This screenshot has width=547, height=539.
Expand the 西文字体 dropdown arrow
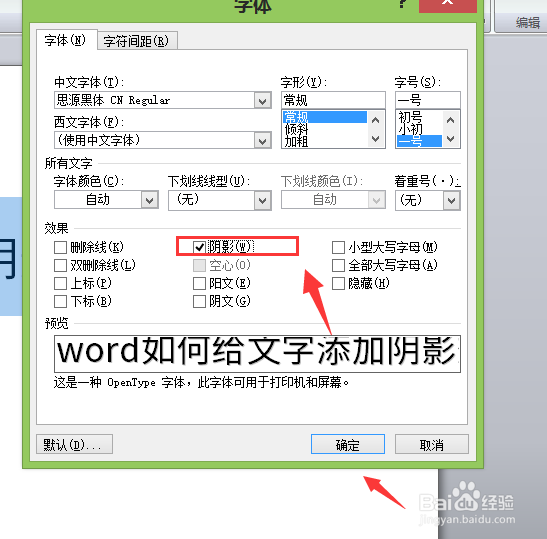(263, 141)
